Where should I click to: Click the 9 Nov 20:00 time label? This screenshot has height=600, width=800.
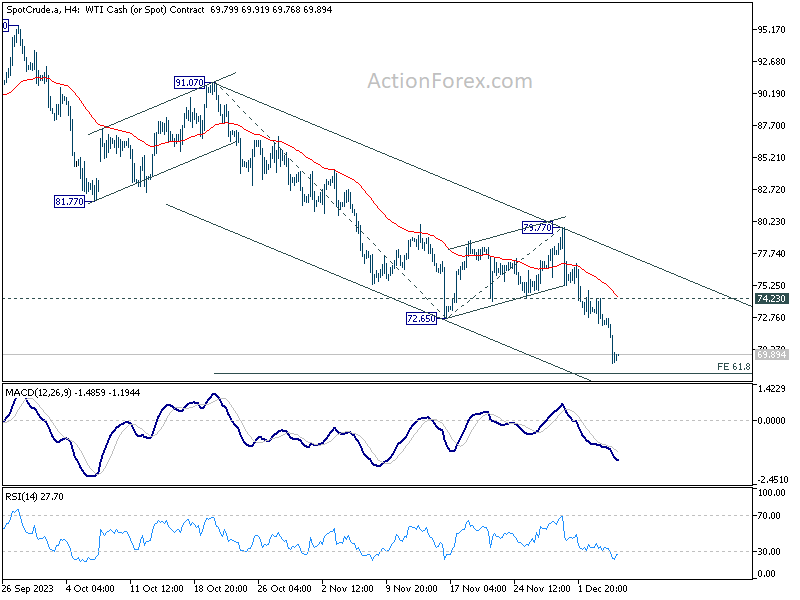pos(413,588)
